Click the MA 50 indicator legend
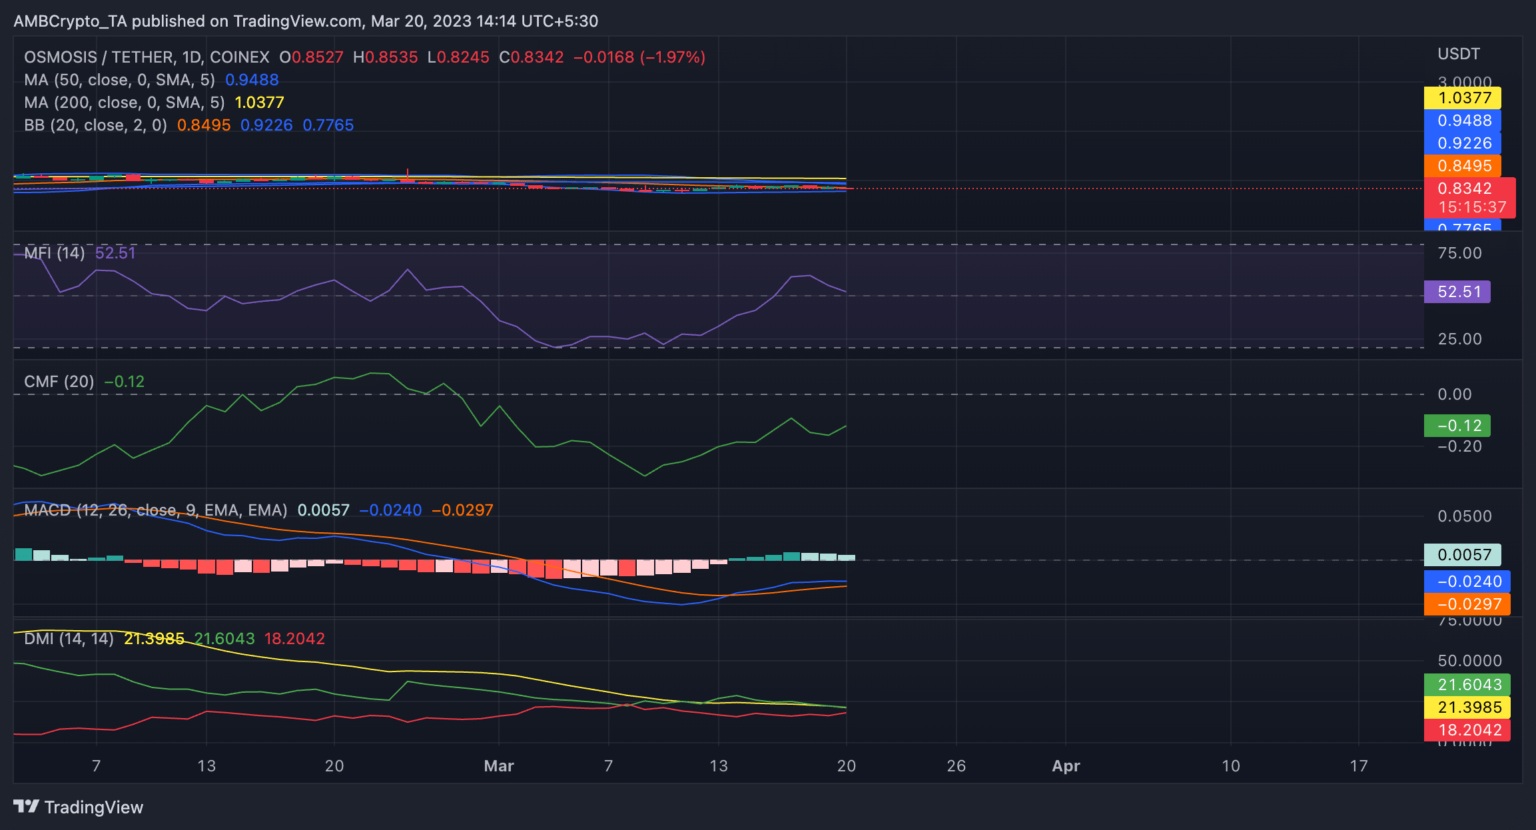 click(x=119, y=80)
